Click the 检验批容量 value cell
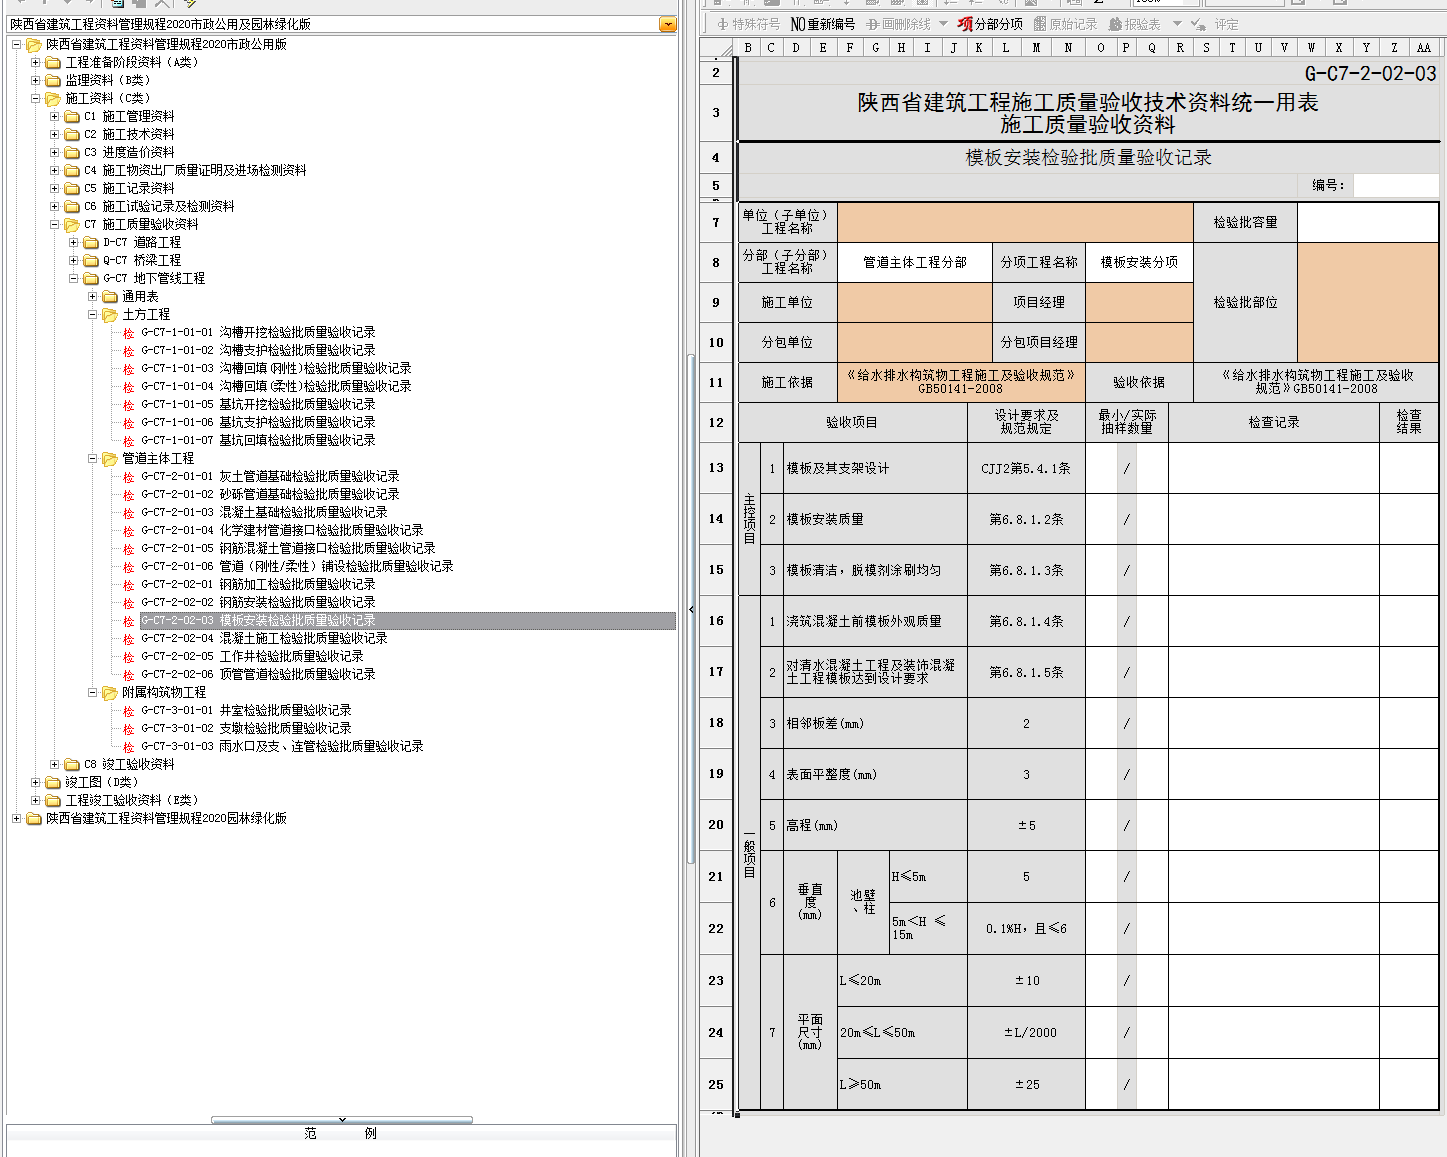This screenshot has height=1157, width=1447. (1368, 222)
